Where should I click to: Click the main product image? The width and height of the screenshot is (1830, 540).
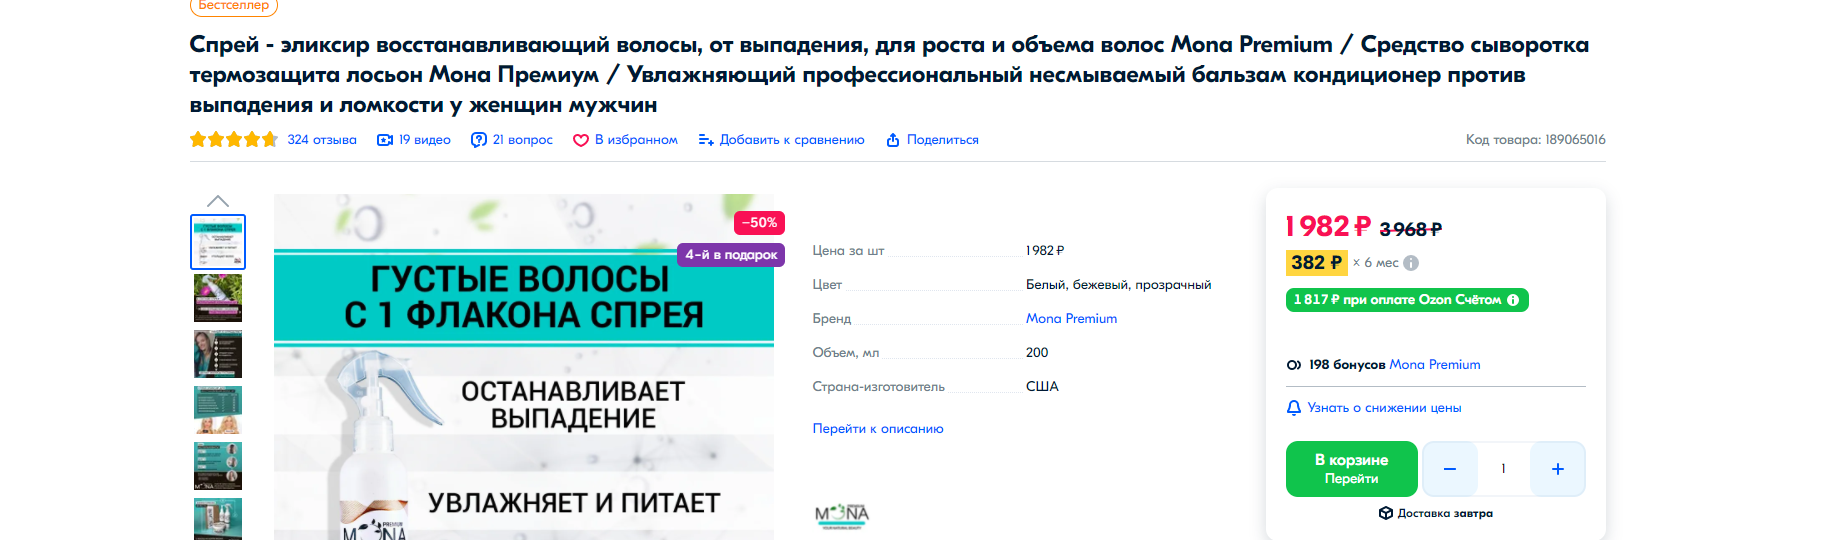[x=524, y=367]
